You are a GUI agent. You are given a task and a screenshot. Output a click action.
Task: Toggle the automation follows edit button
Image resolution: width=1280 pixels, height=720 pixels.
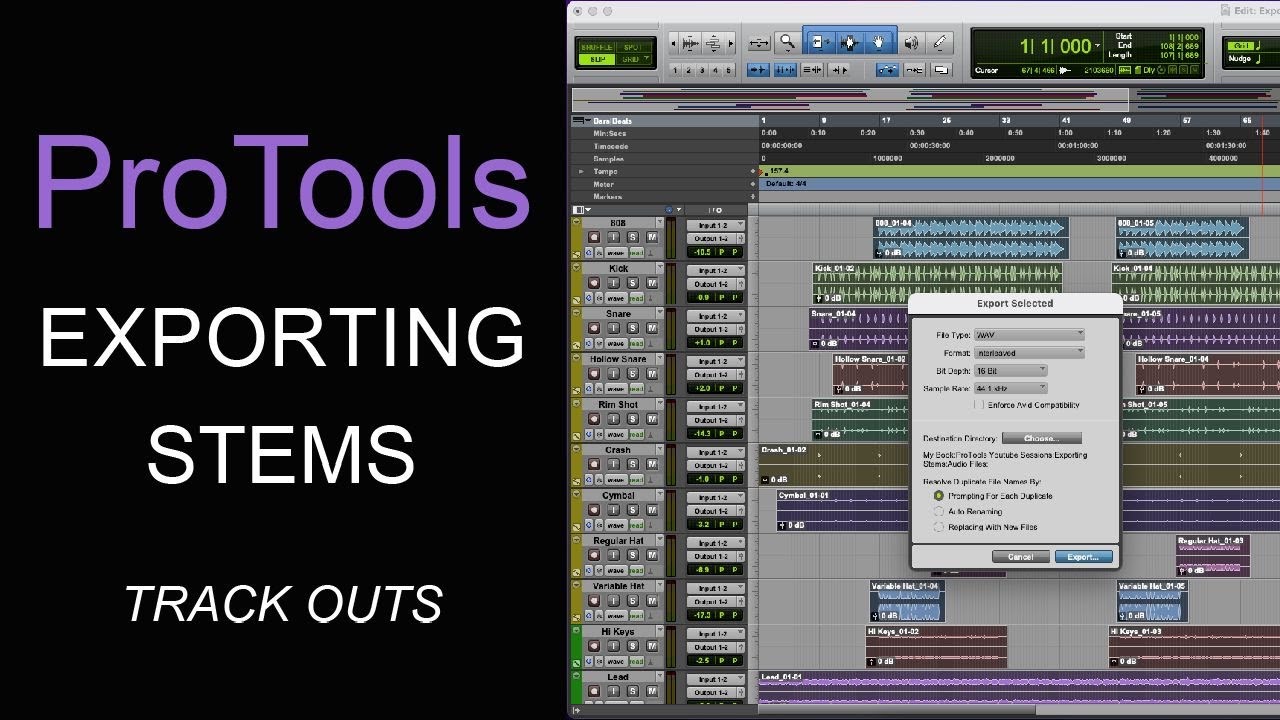(x=887, y=70)
